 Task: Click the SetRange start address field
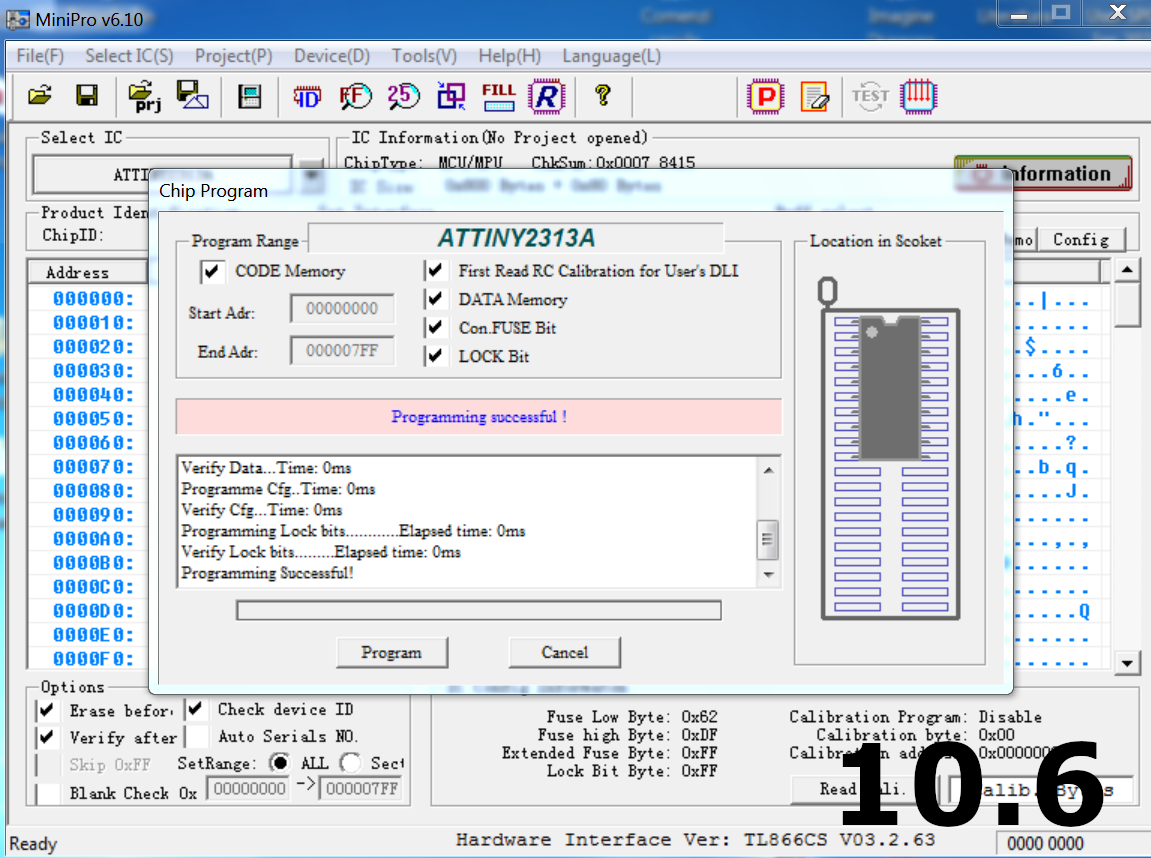250,789
